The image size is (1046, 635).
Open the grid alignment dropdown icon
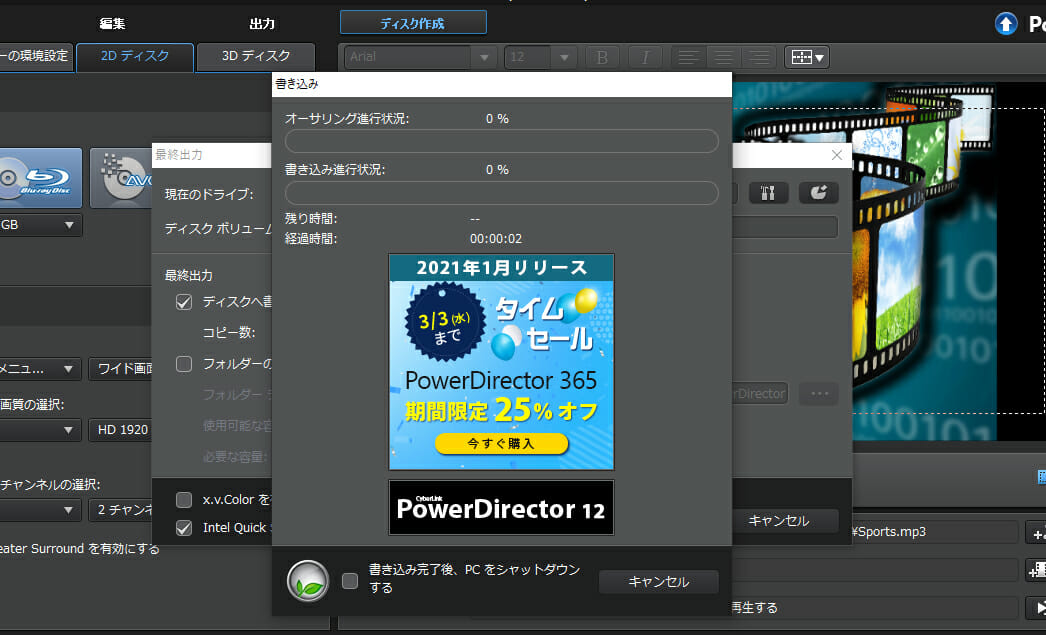point(807,57)
